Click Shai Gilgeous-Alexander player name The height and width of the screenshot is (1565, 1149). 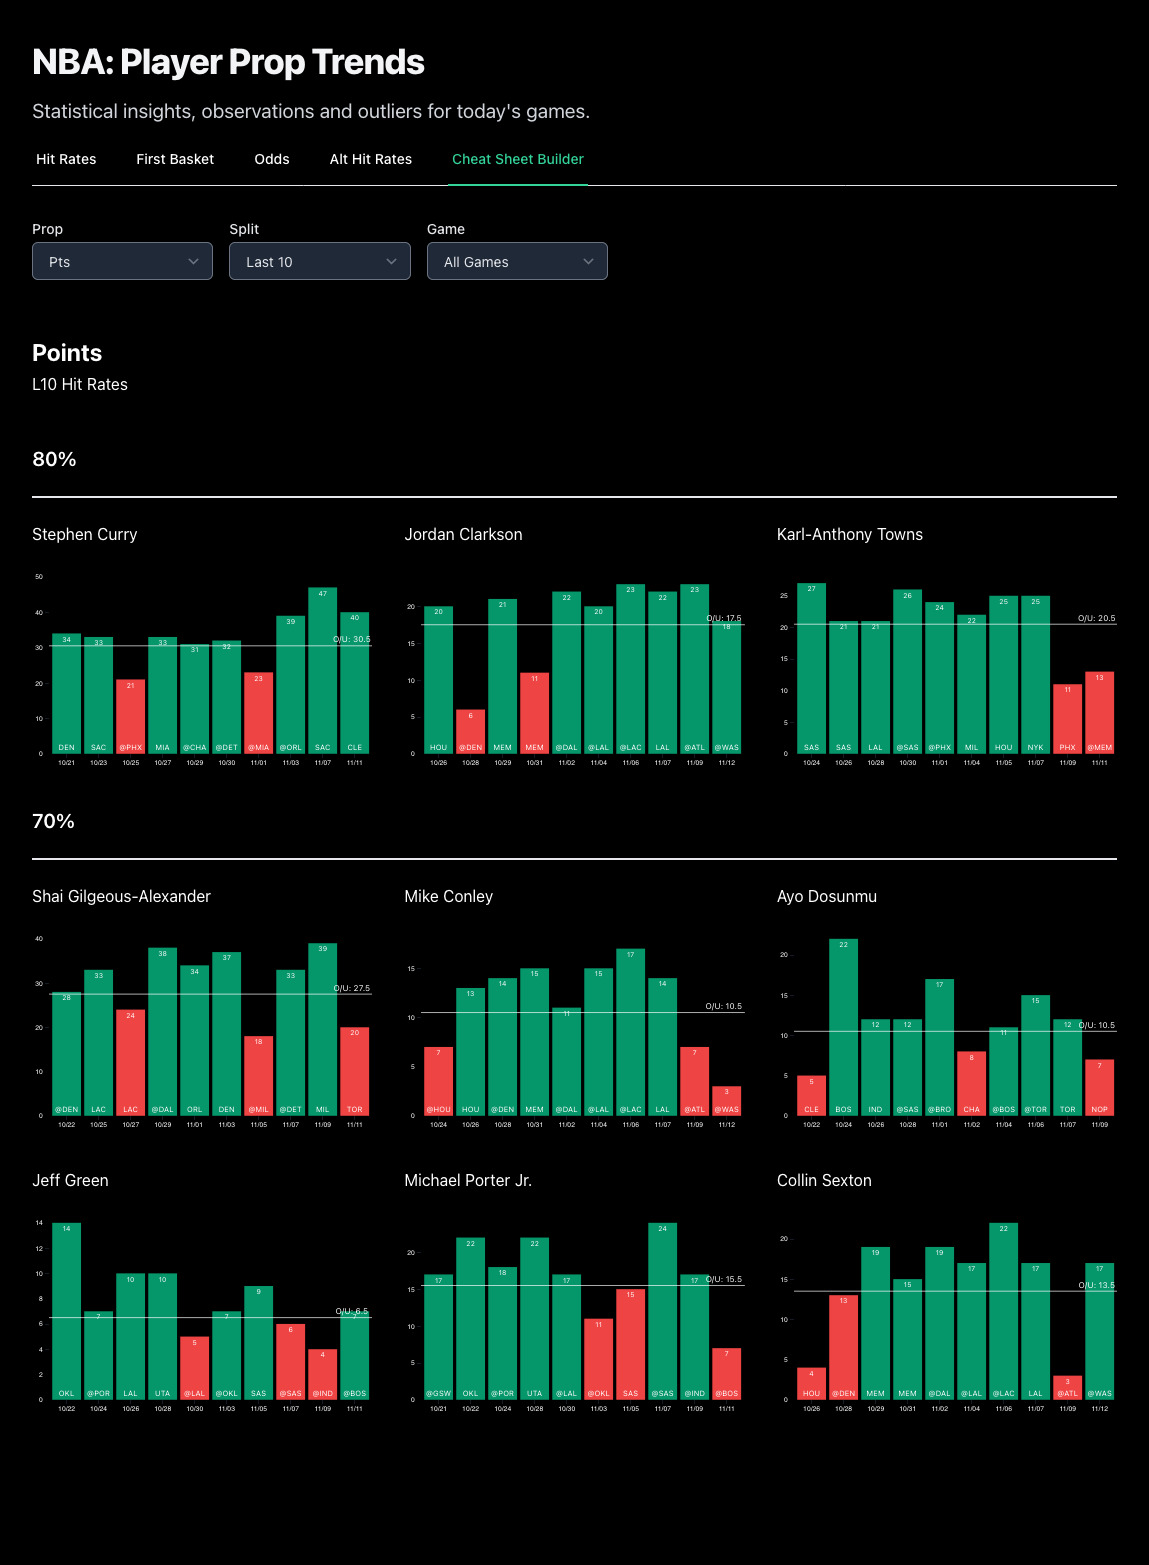point(121,896)
